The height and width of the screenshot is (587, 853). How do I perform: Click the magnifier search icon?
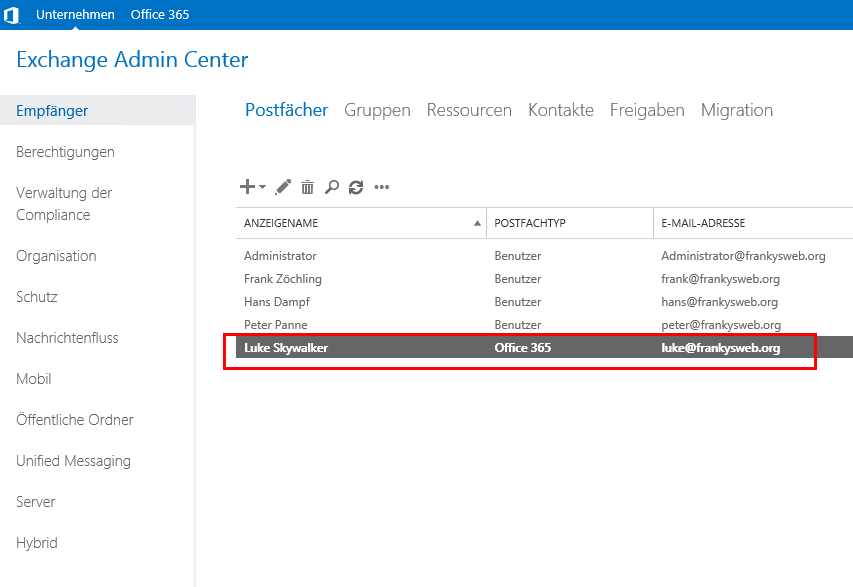pyautogui.click(x=332, y=187)
